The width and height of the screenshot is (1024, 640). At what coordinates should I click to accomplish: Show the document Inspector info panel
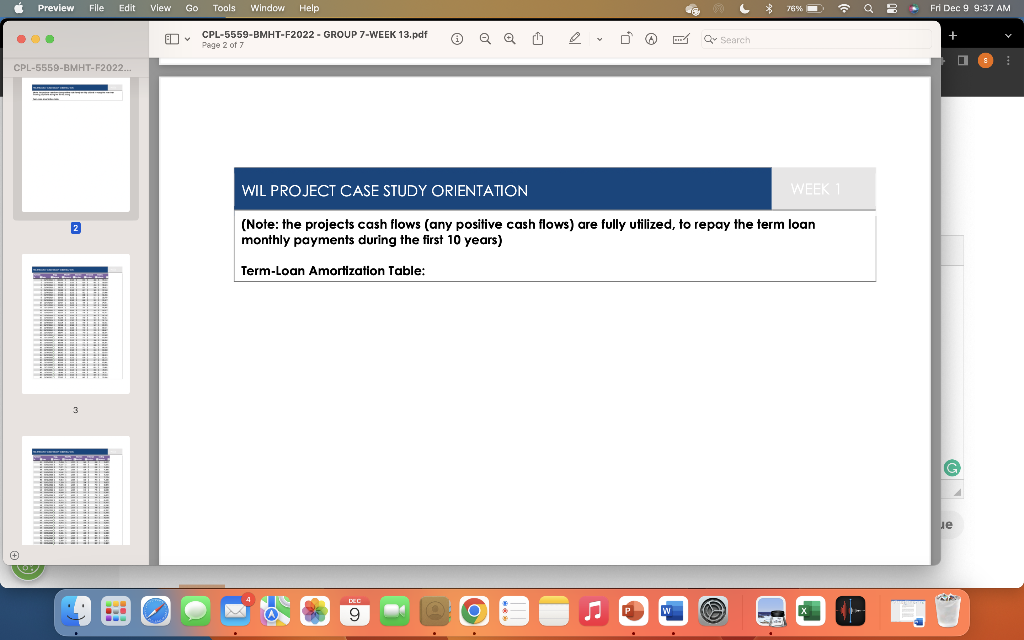457,39
